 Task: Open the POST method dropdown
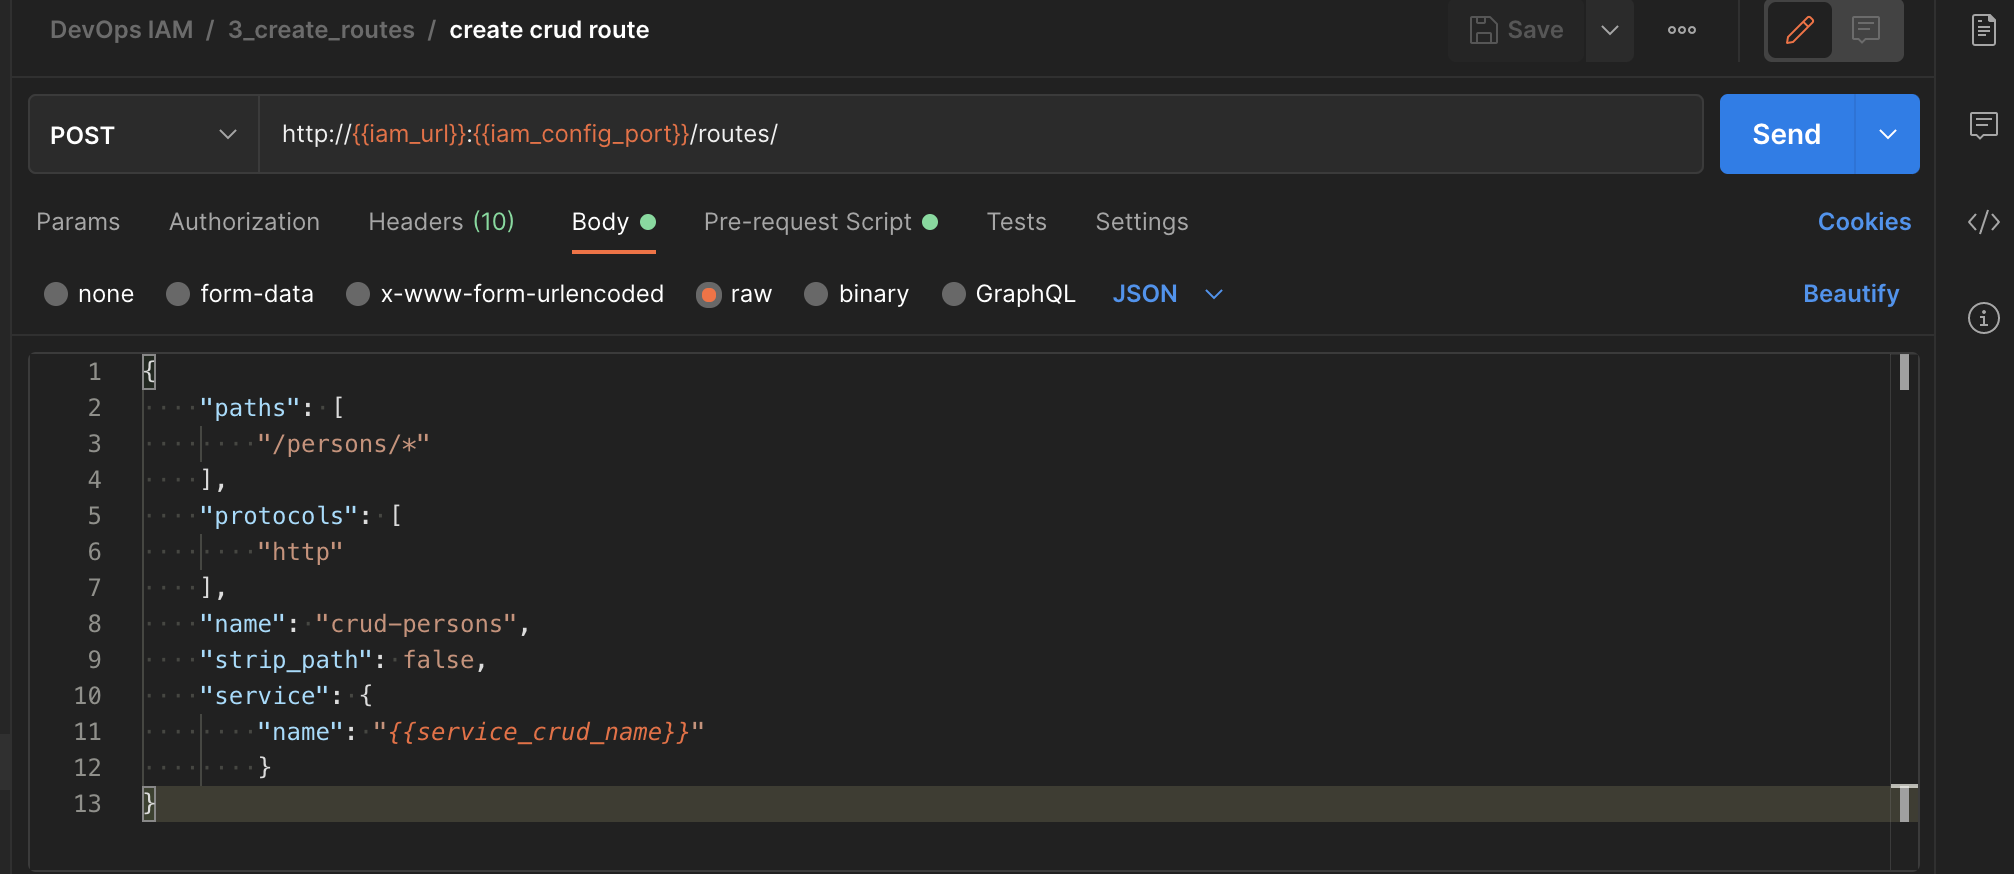coord(143,134)
